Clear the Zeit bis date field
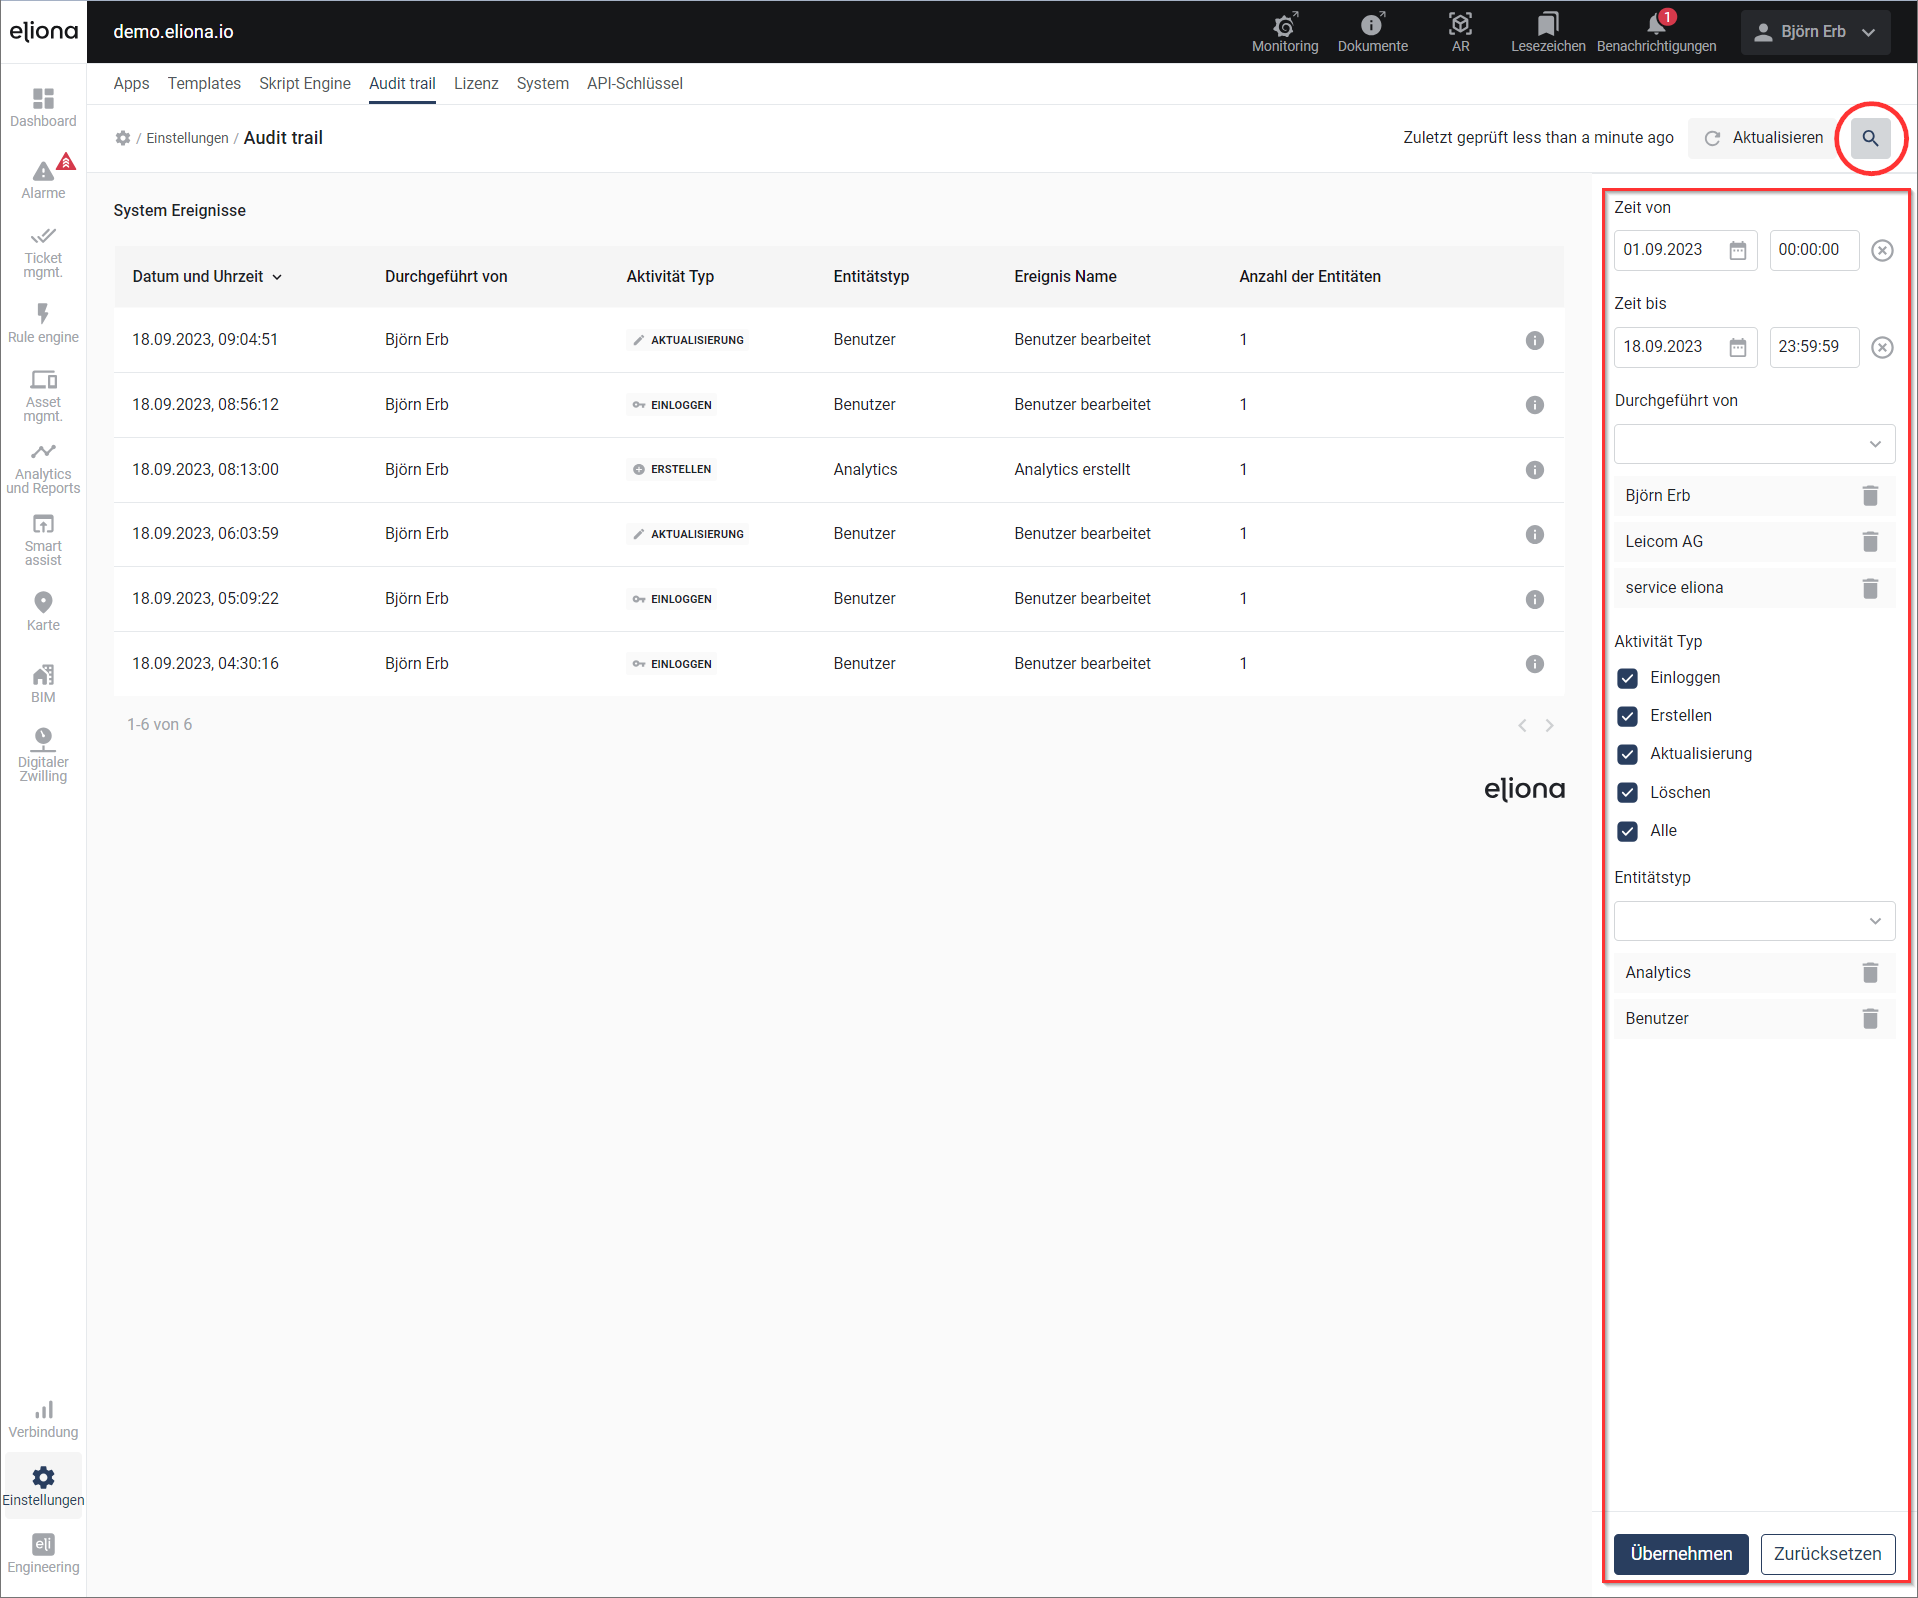 pos(1881,348)
